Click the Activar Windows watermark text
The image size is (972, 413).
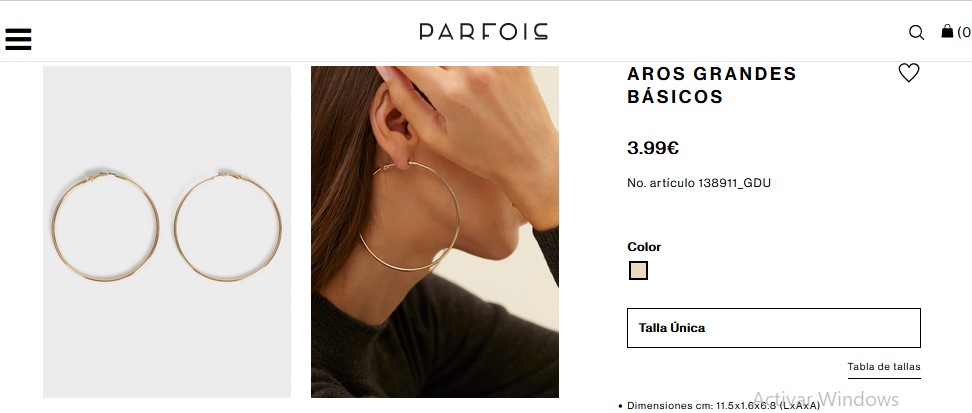(x=825, y=398)
